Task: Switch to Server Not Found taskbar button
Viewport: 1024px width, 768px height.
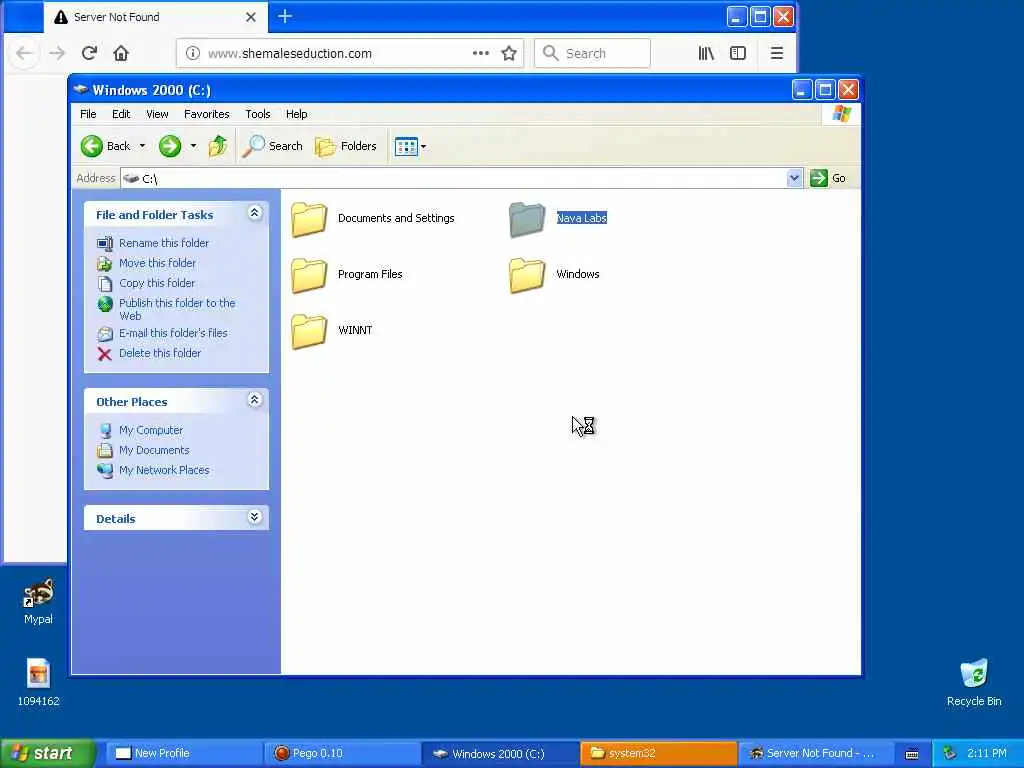Action: click(x=815, y=753)
